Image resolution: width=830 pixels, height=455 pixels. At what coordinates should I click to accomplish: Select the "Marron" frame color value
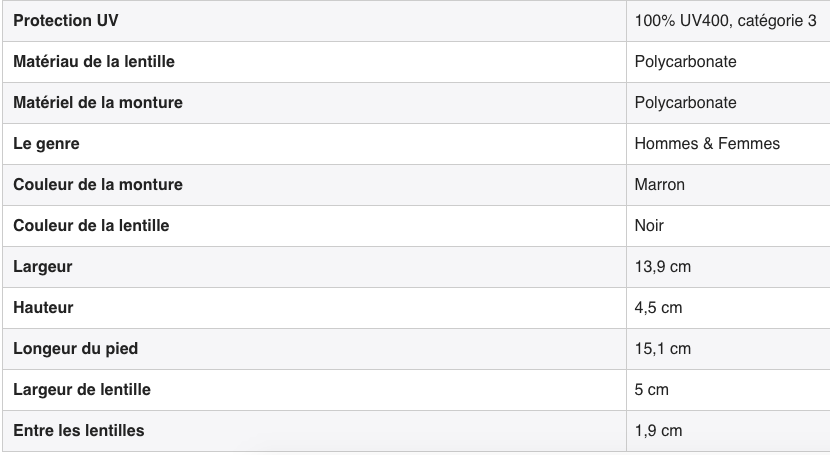[x=659, y=185]
